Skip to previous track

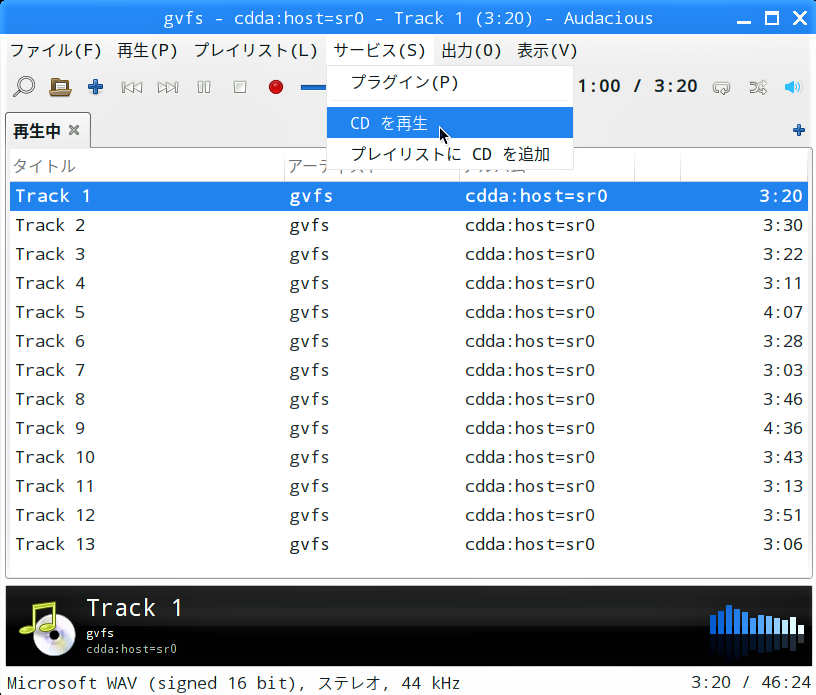[x=132, y=87]
